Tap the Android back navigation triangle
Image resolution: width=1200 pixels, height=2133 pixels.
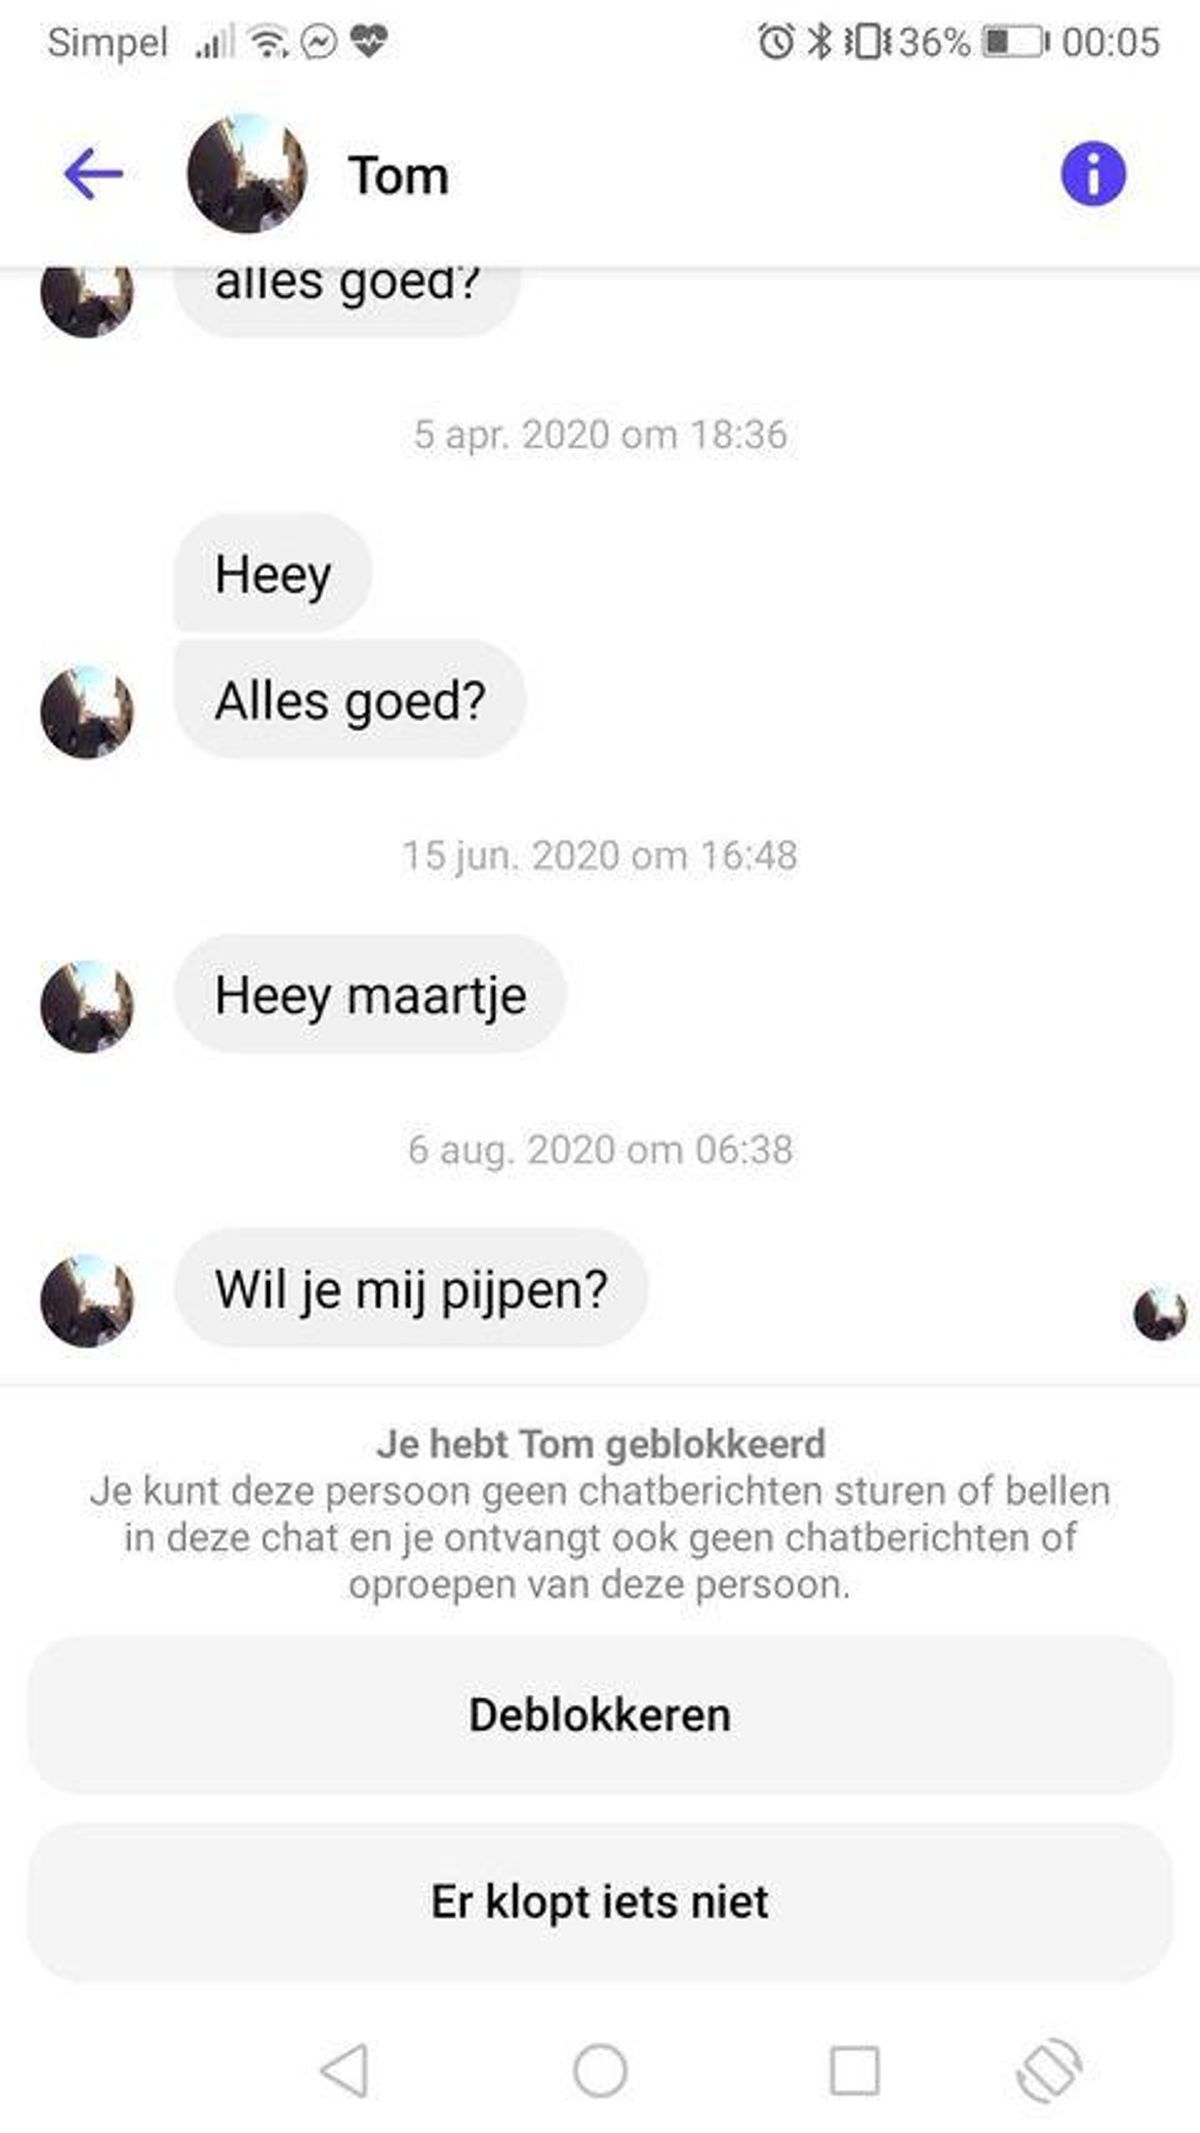[345, 2070]
